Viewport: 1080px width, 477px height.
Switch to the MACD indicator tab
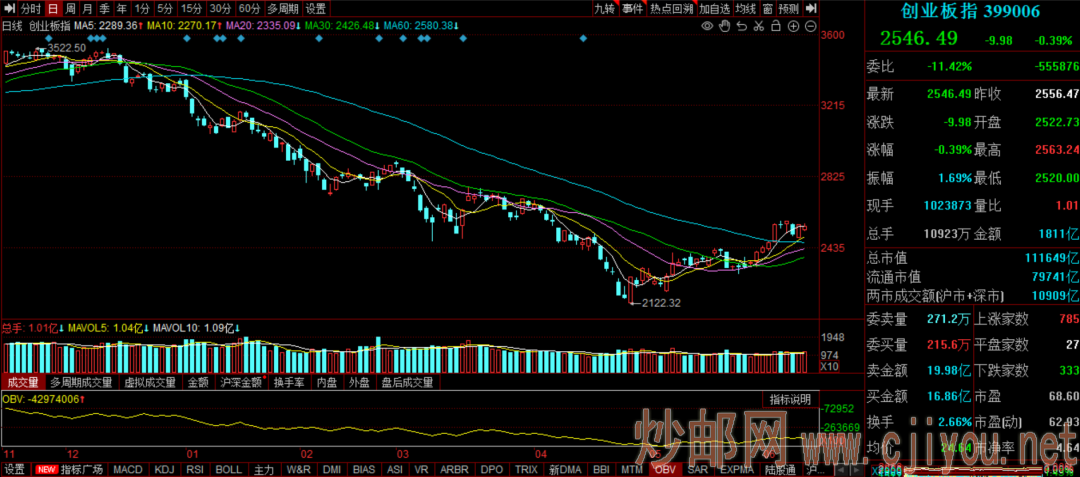(127, 469)
